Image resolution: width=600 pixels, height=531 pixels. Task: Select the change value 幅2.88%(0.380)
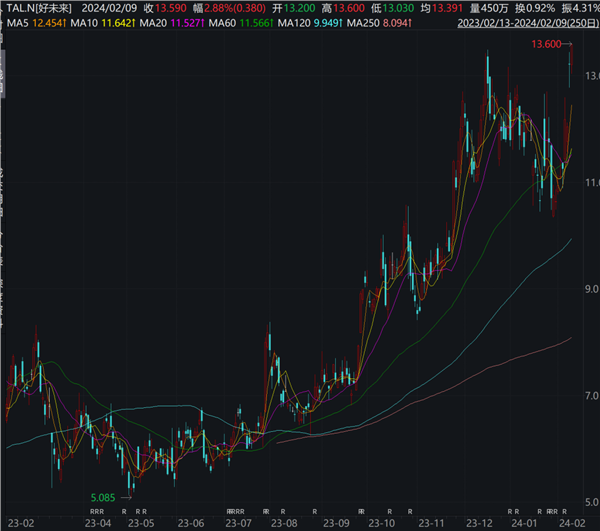[229, 8]
